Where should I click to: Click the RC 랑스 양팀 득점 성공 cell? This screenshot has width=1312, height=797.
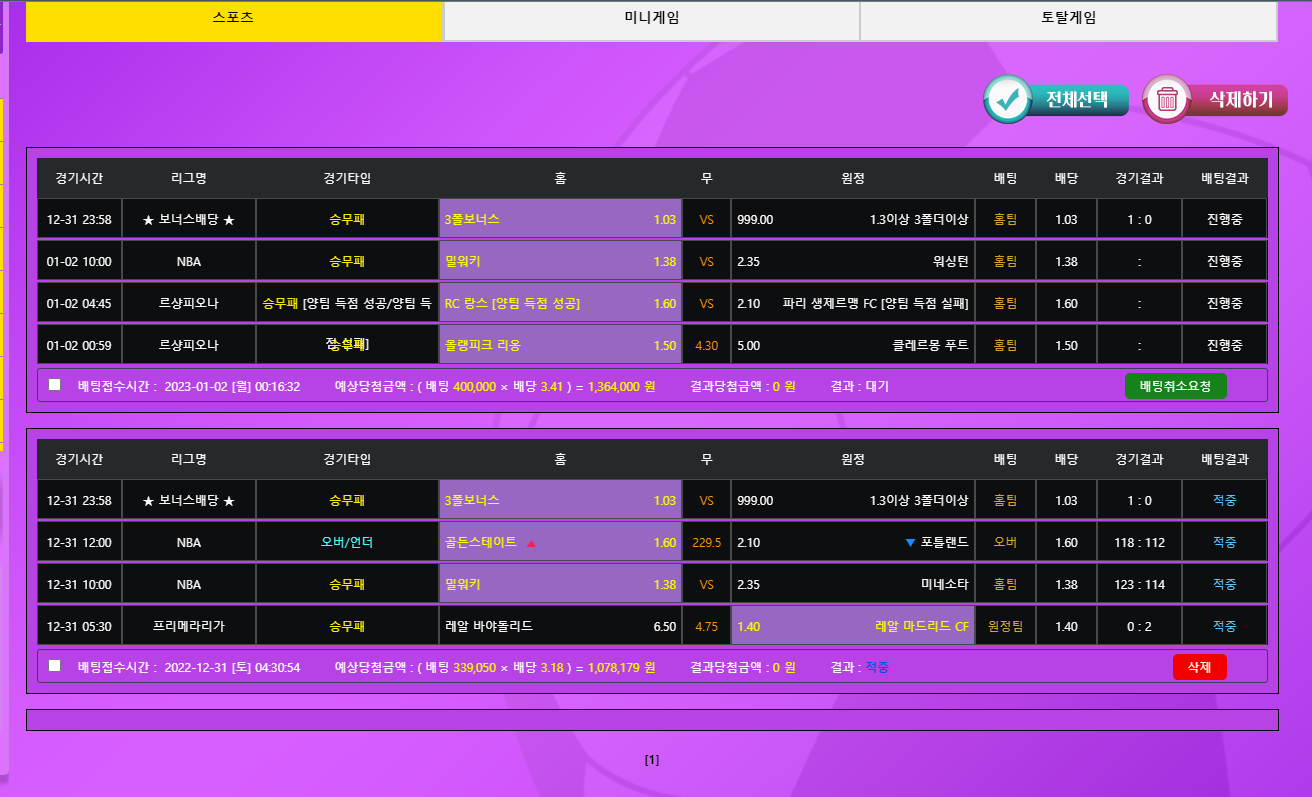(x=559, y=303)
